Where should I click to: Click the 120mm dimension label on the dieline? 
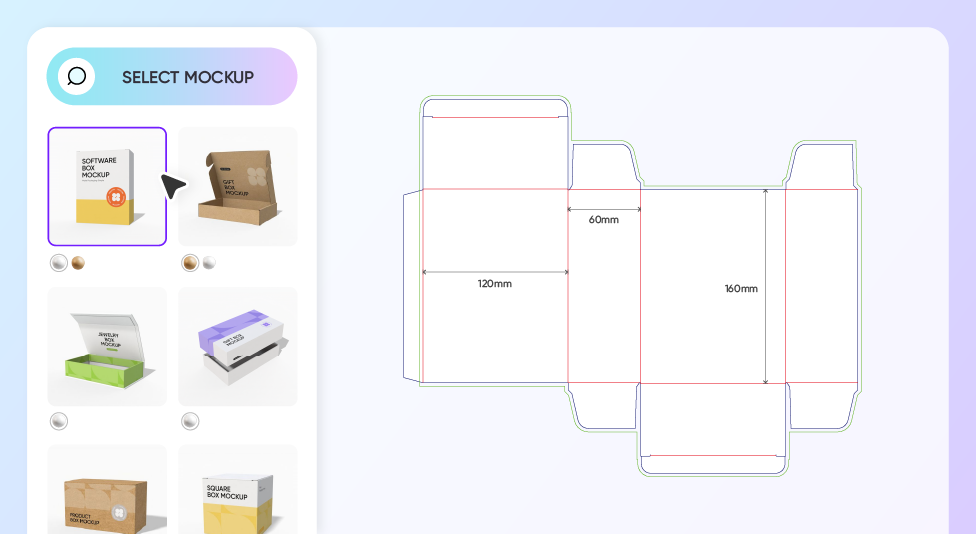[x=494, y=284]
